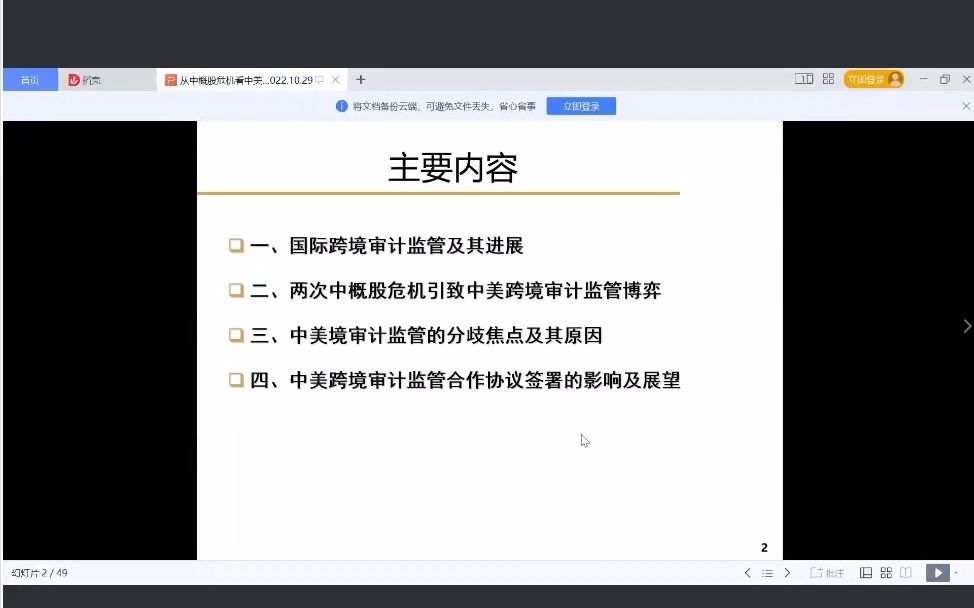This screenshot has height=608, width=974.
Task: Click the workbench grid icon near login button
Action: tap(829, 78)
